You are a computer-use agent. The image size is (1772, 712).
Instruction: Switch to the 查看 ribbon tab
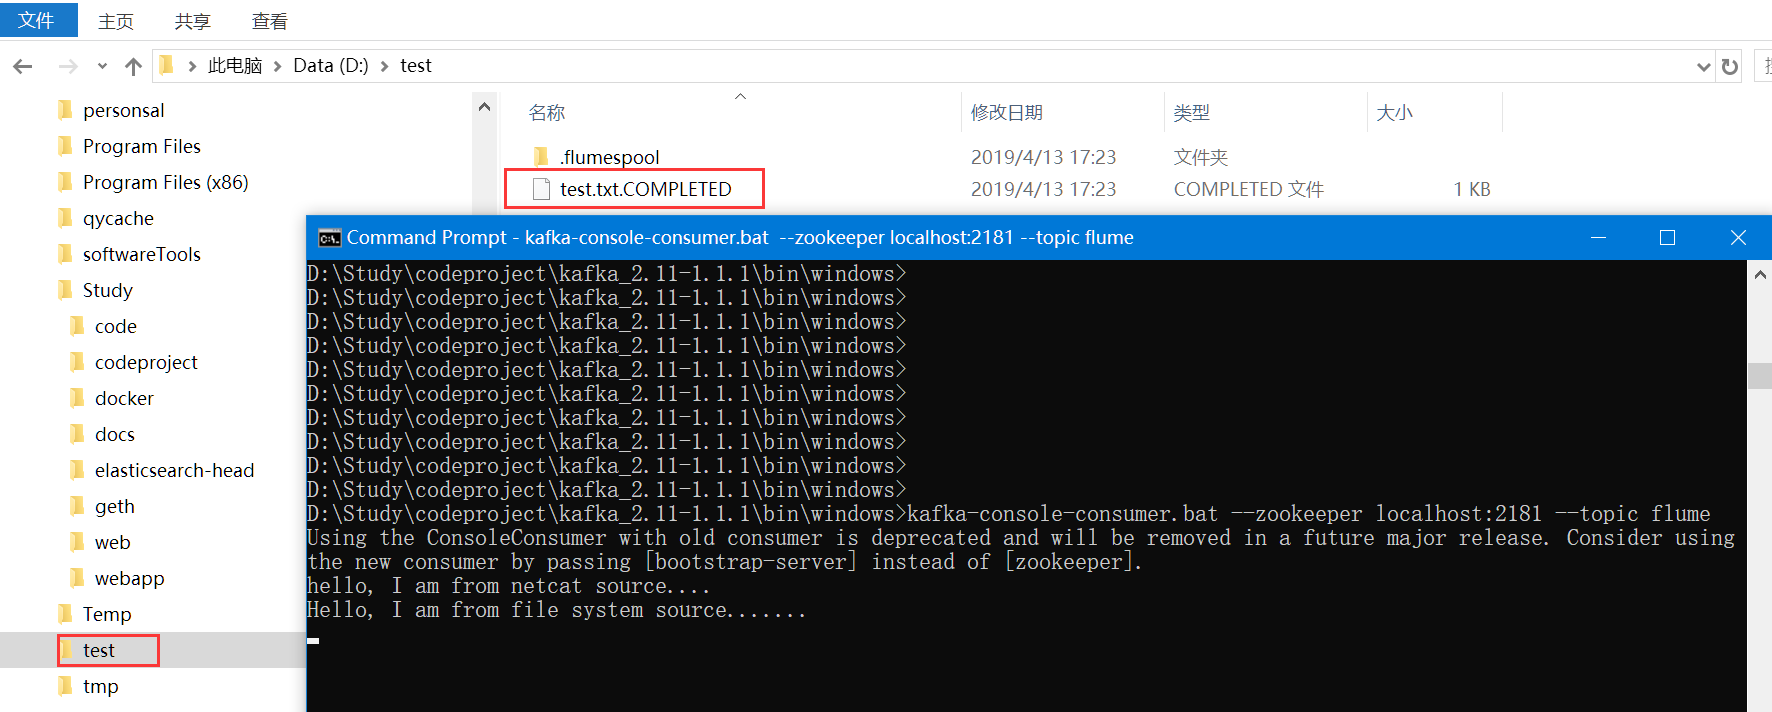click(x=269, y=21)
